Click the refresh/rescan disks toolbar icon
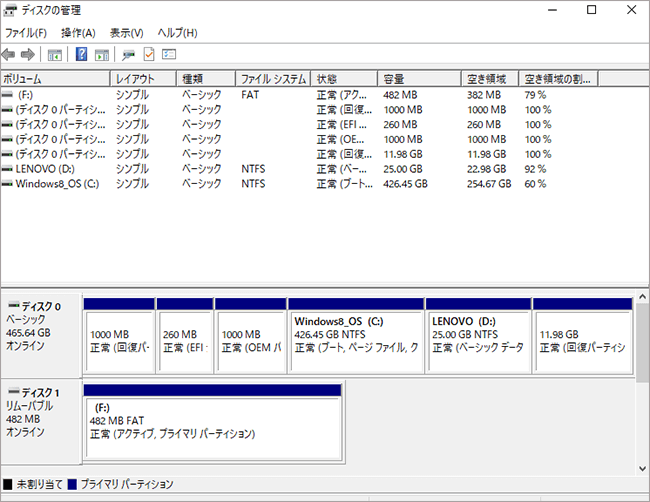650x502 pixels. [x=128, y=55]
